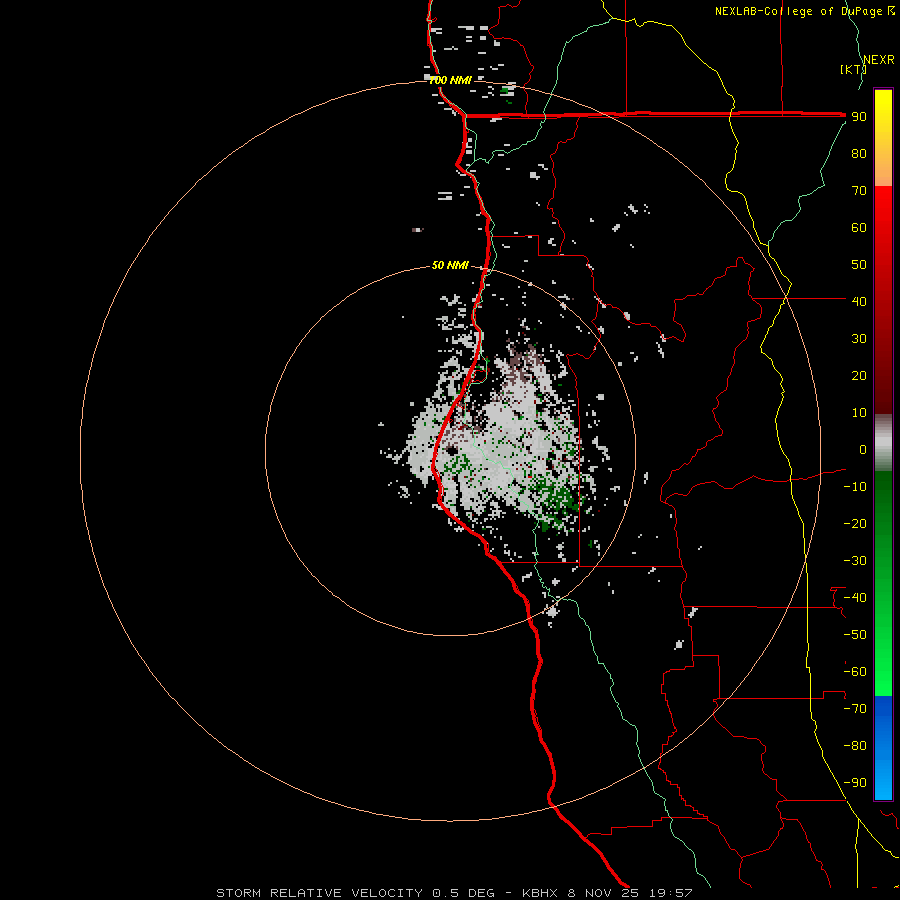Viewport: 900px width, 900px height.
Task: Click the -30 value on the velocity scale
Action: (855, 561)
